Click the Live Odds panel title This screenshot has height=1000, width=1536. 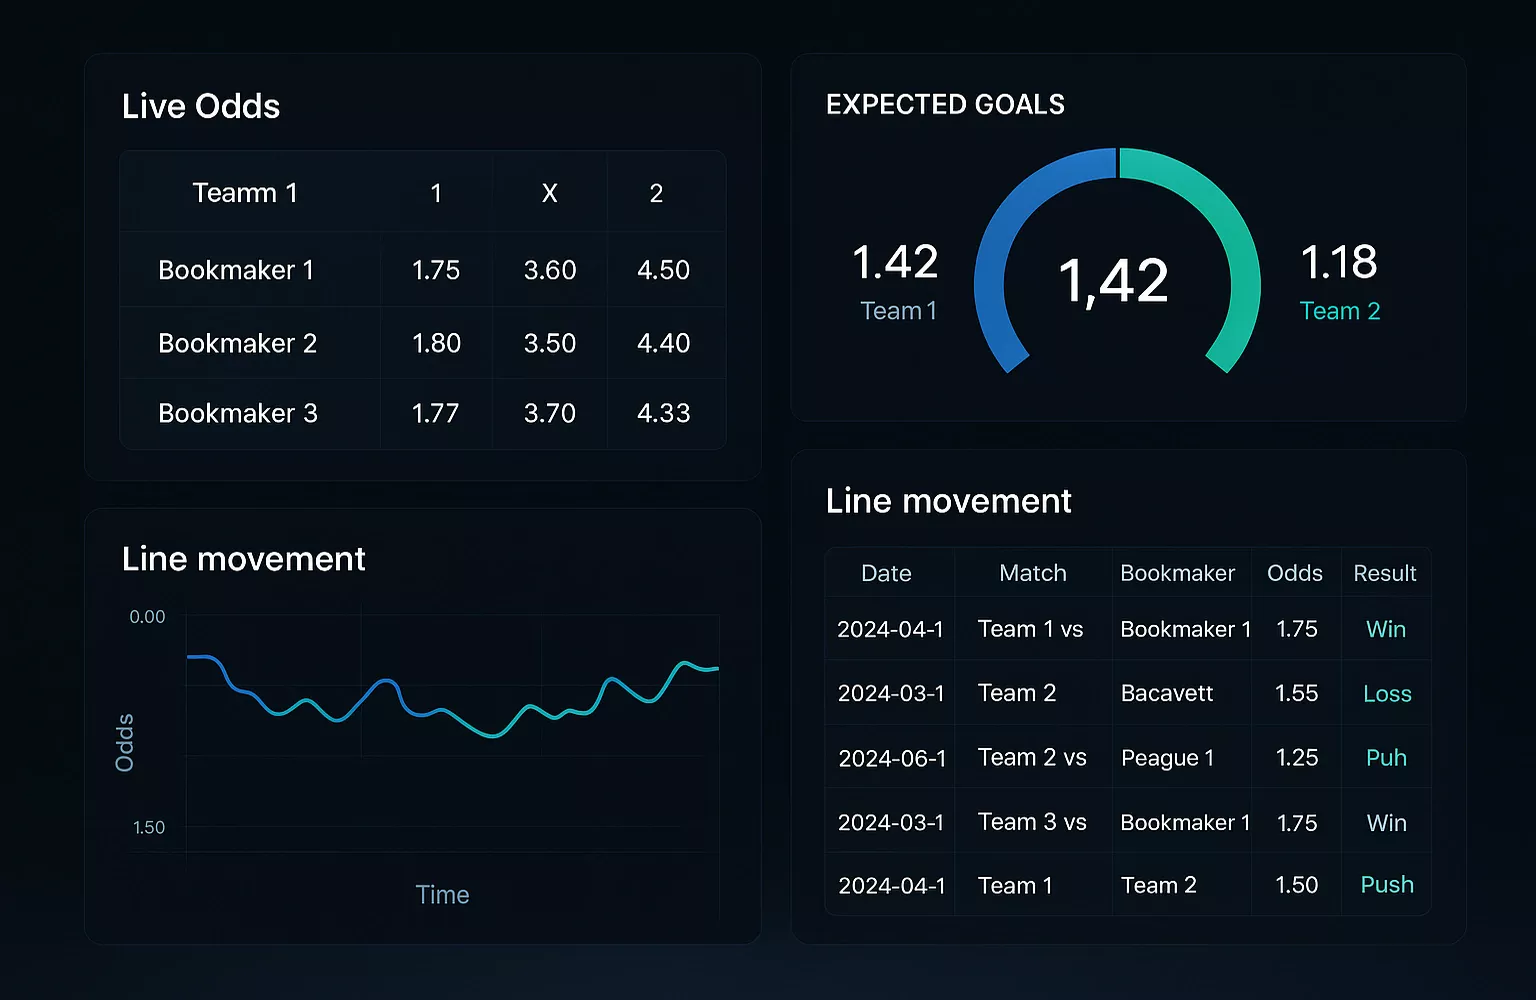point(201,106)
